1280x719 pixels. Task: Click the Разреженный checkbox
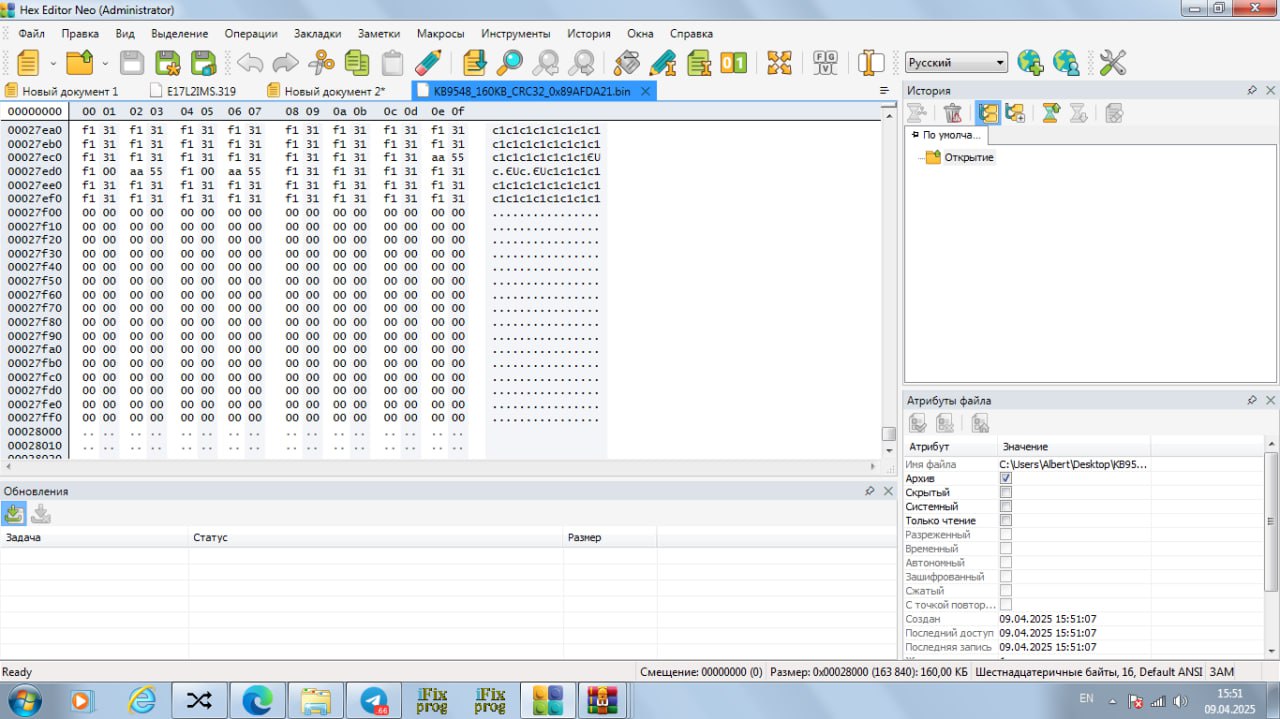(1006, 535)
